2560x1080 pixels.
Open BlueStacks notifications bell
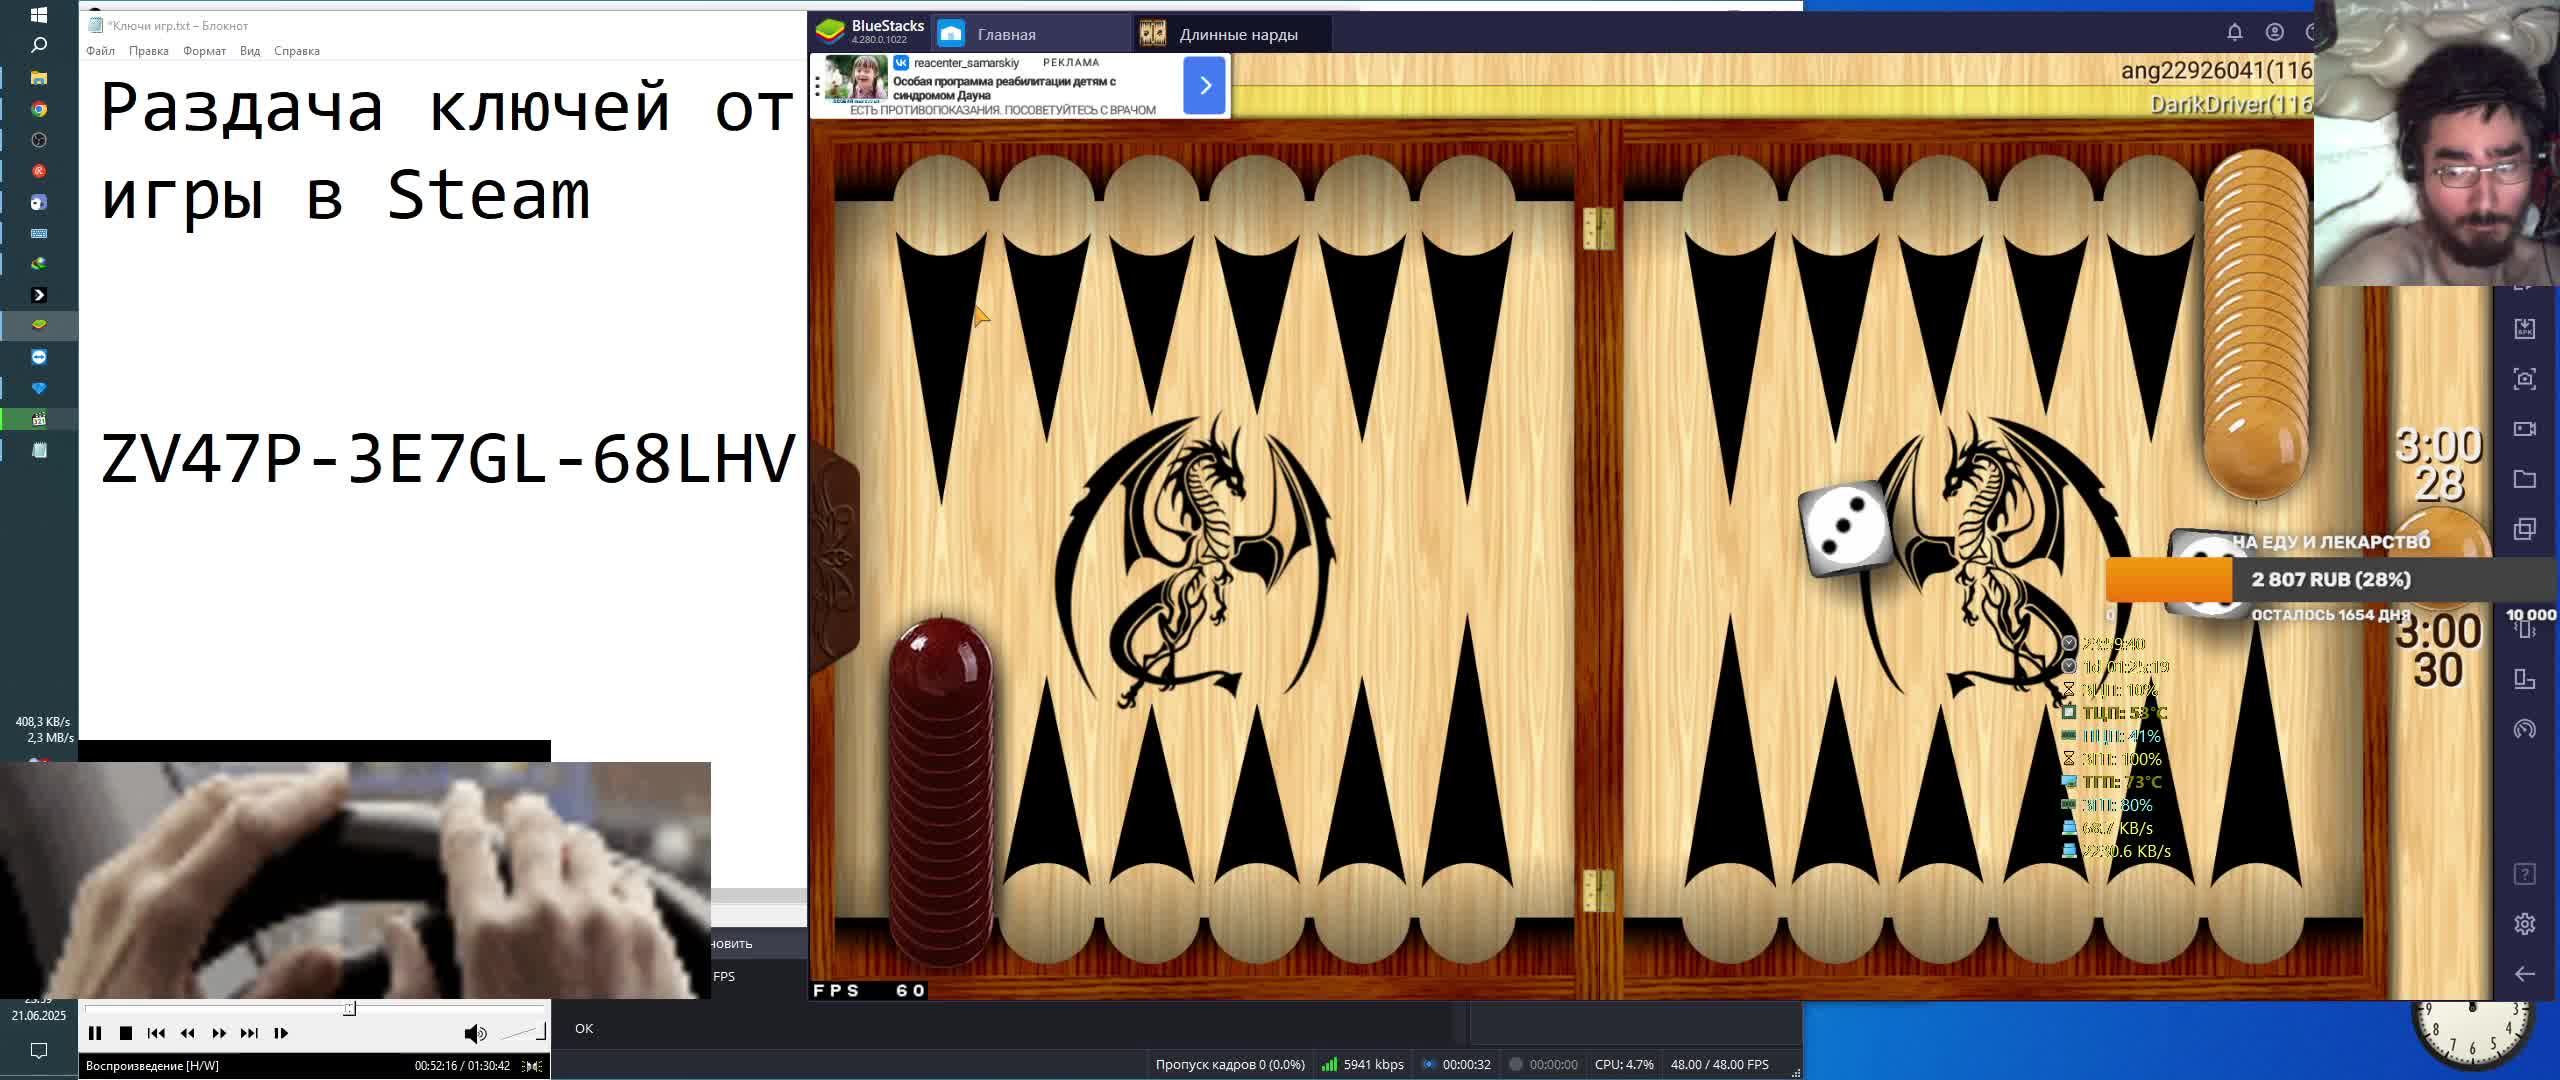tap(2234, 33)
